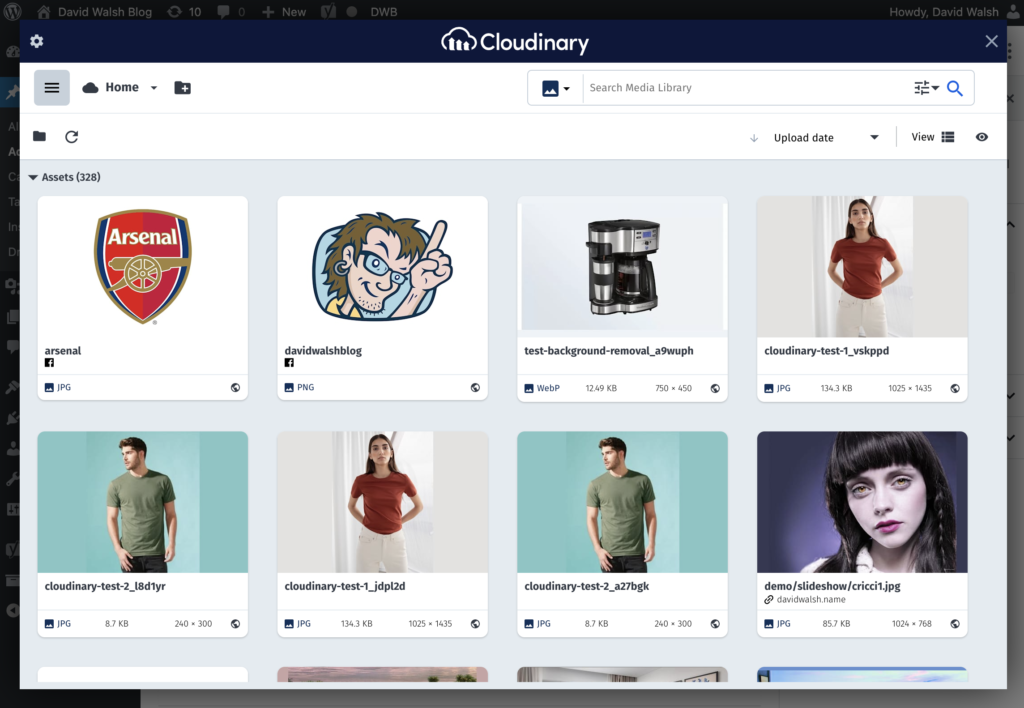This screenshot has height=708, width=1024.
Task: Switch View to list layout
Action: (x=948, y=137)
